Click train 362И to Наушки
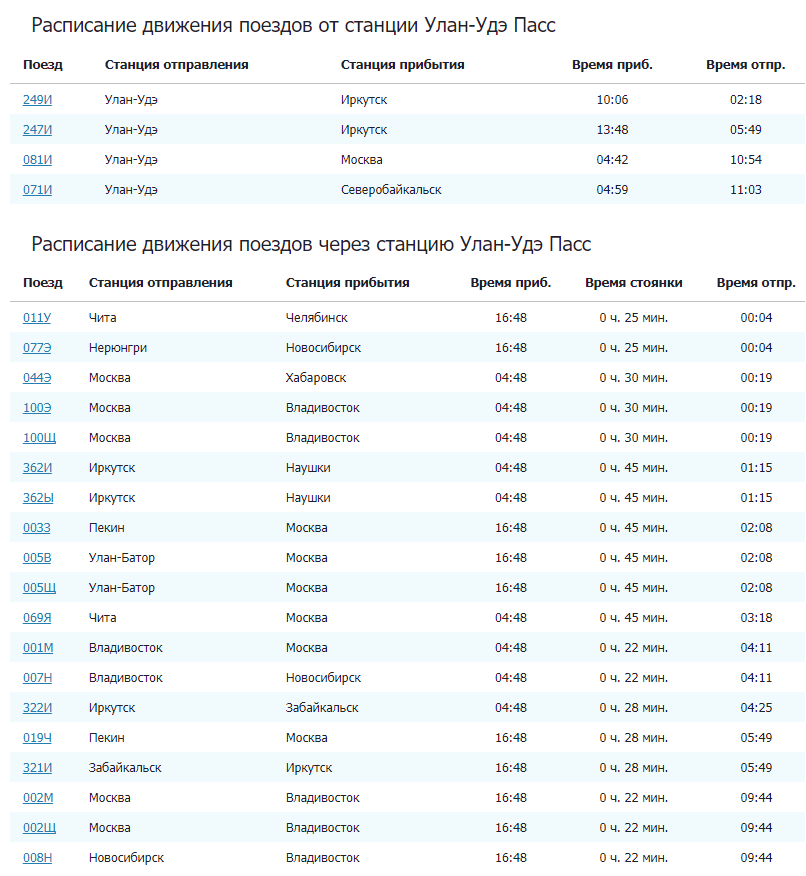Viewport: 806px width, 876px height. (37, 468)
